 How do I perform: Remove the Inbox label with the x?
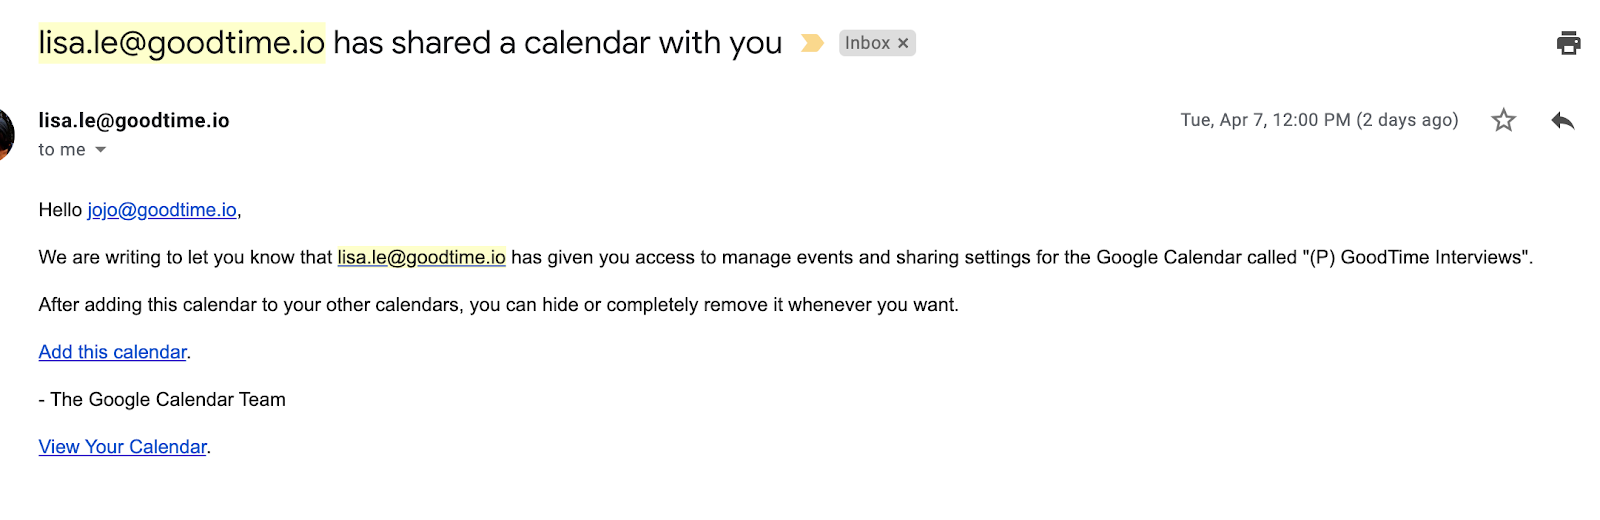pyautogui.click(x=903, y=43)
